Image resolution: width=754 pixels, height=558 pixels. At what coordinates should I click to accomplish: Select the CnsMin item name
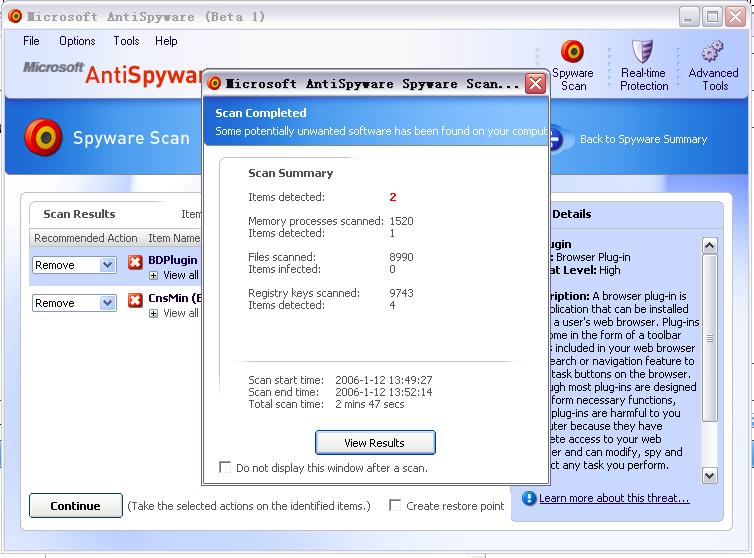174,298
